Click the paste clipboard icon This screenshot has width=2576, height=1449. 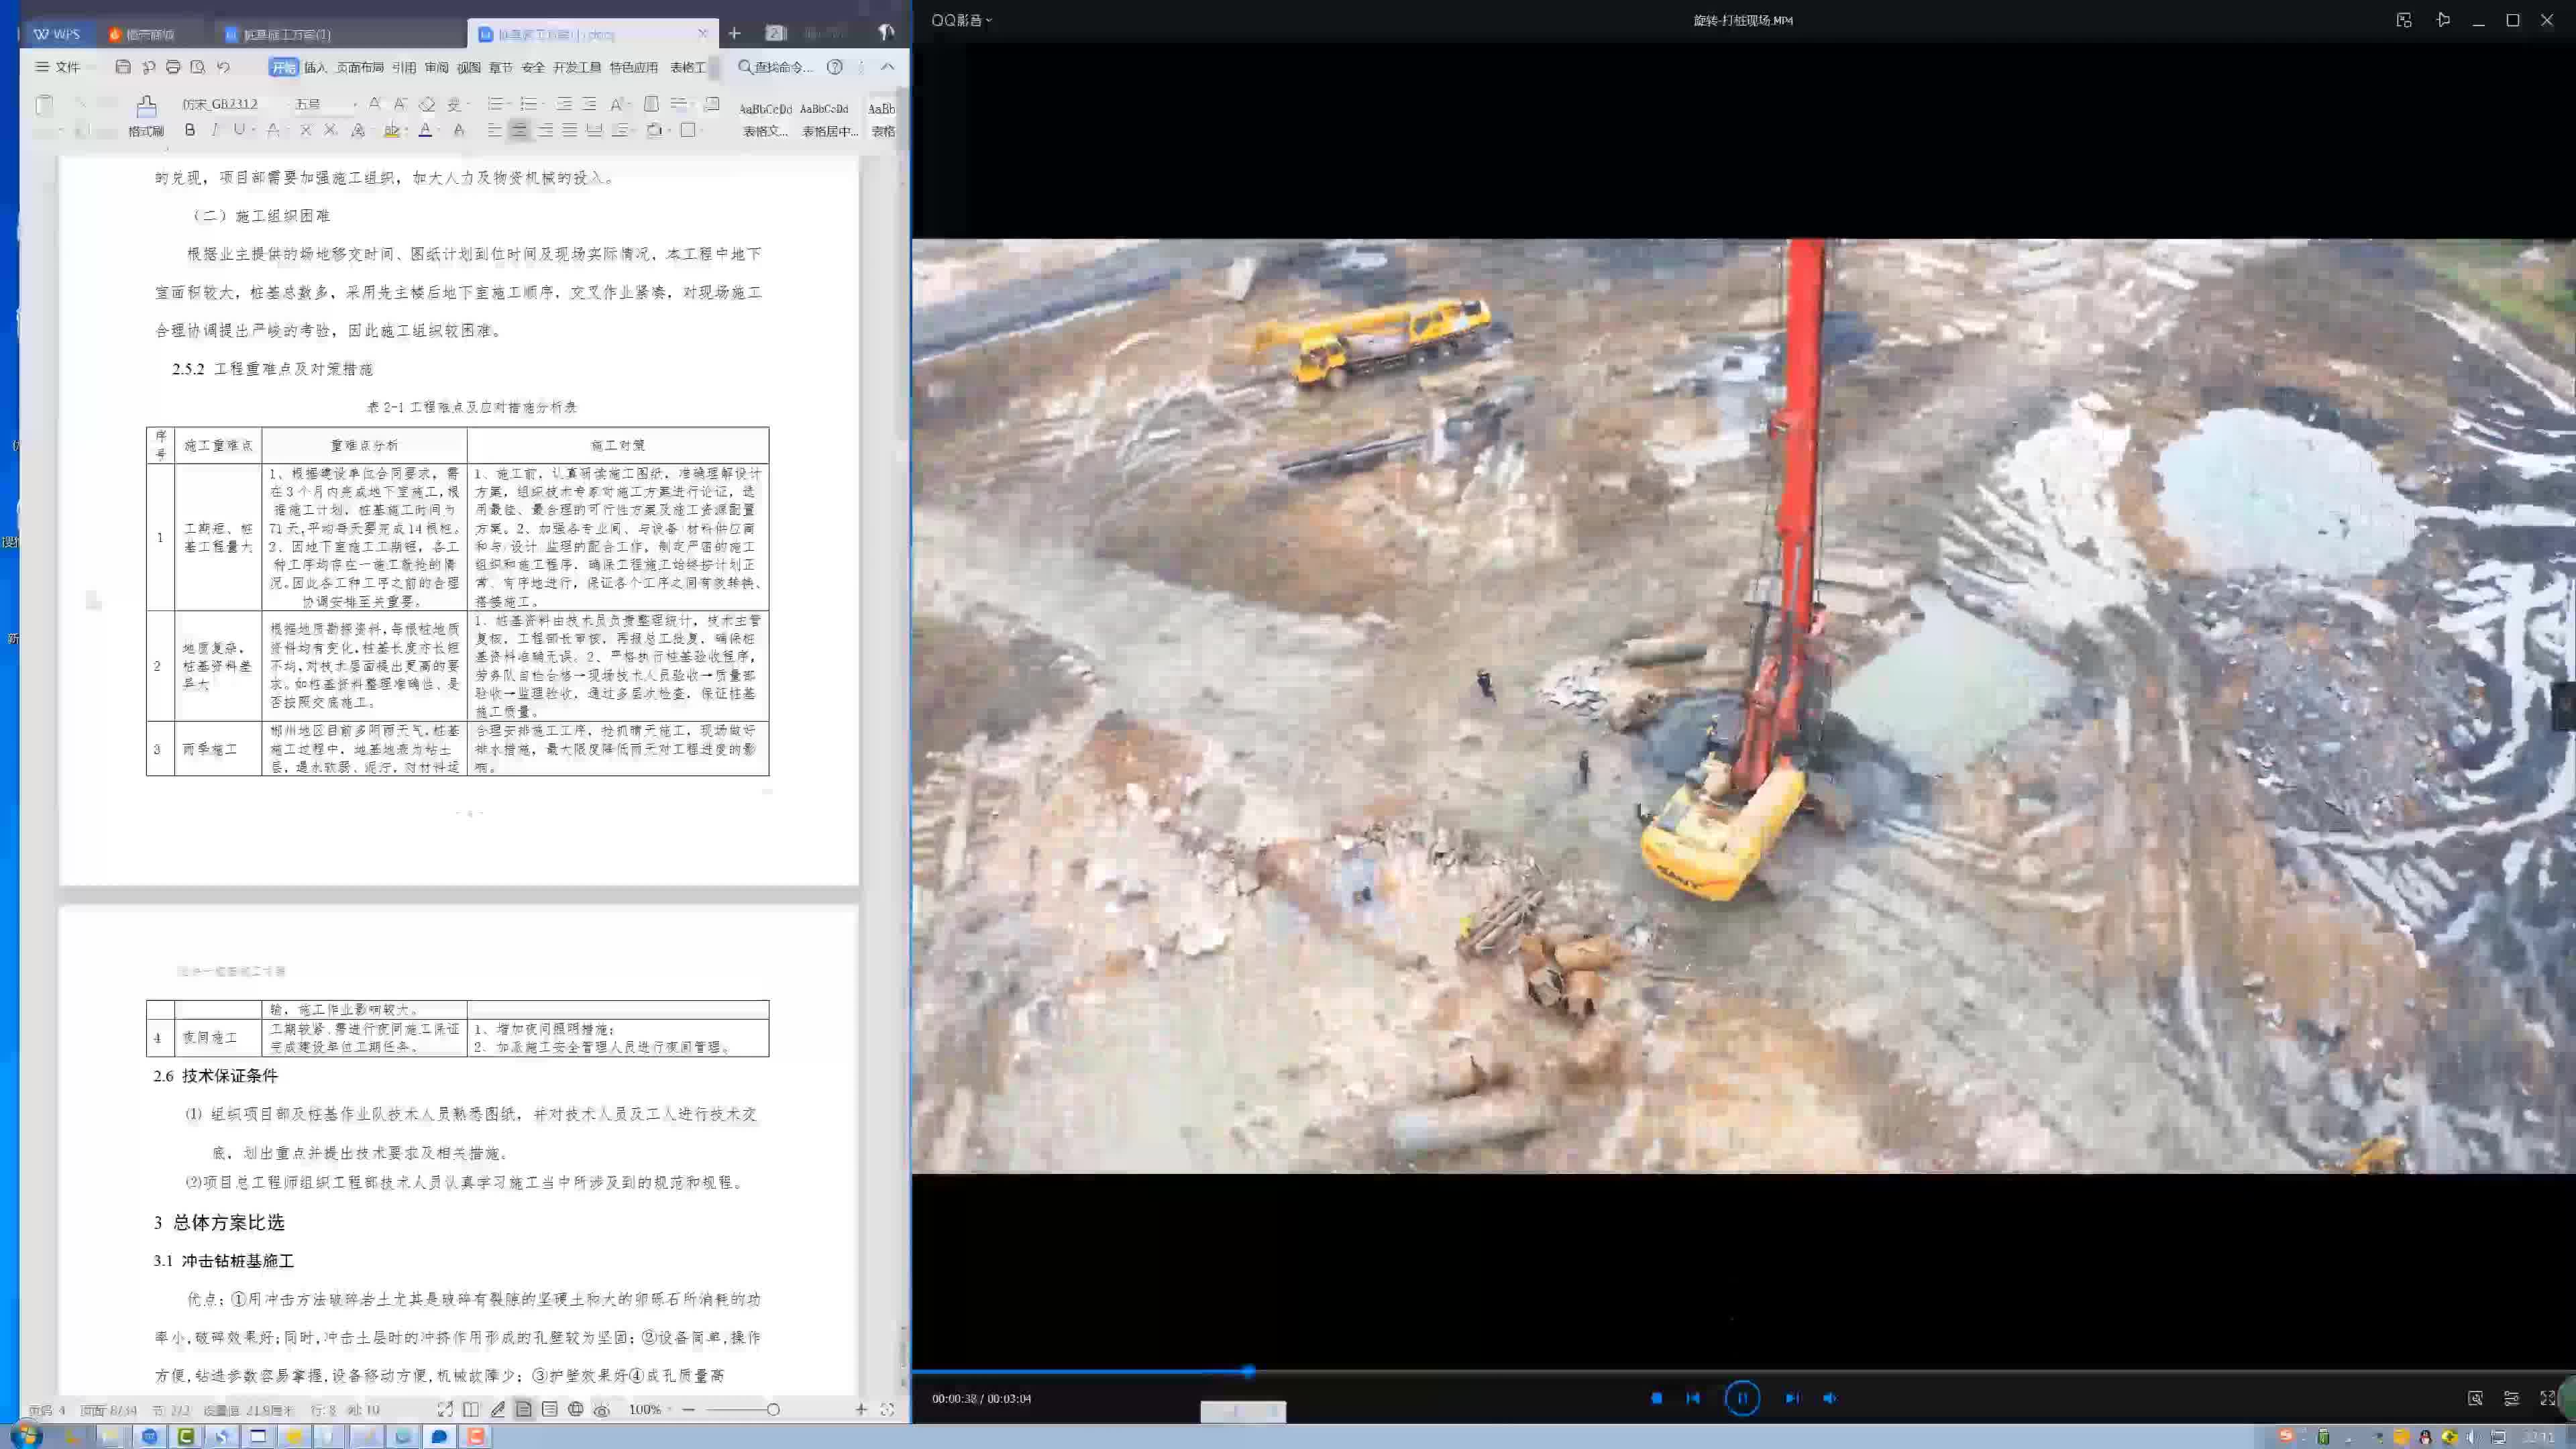coord(44,105)
